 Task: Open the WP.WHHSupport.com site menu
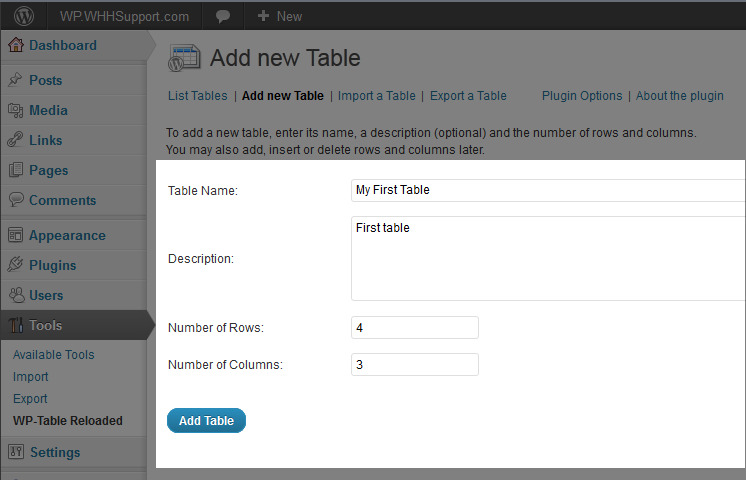click(123, 16)
